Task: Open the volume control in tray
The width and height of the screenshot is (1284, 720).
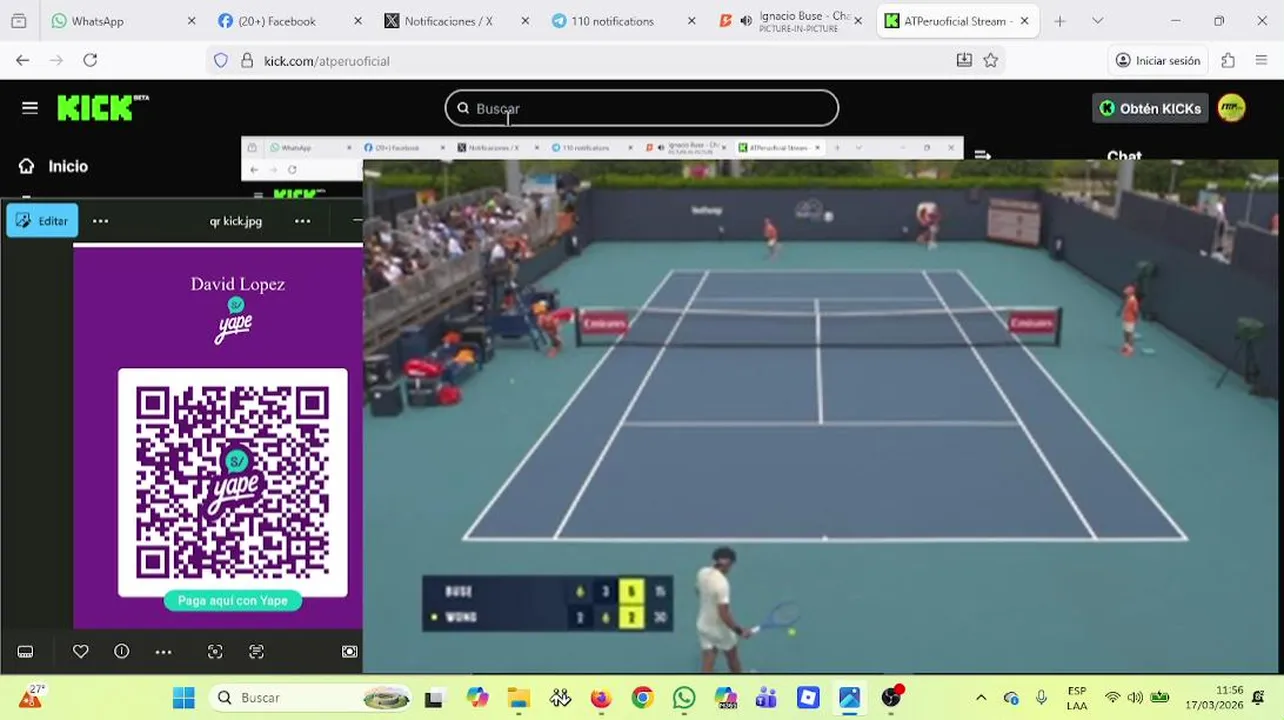Action: tap(1135, 698)
